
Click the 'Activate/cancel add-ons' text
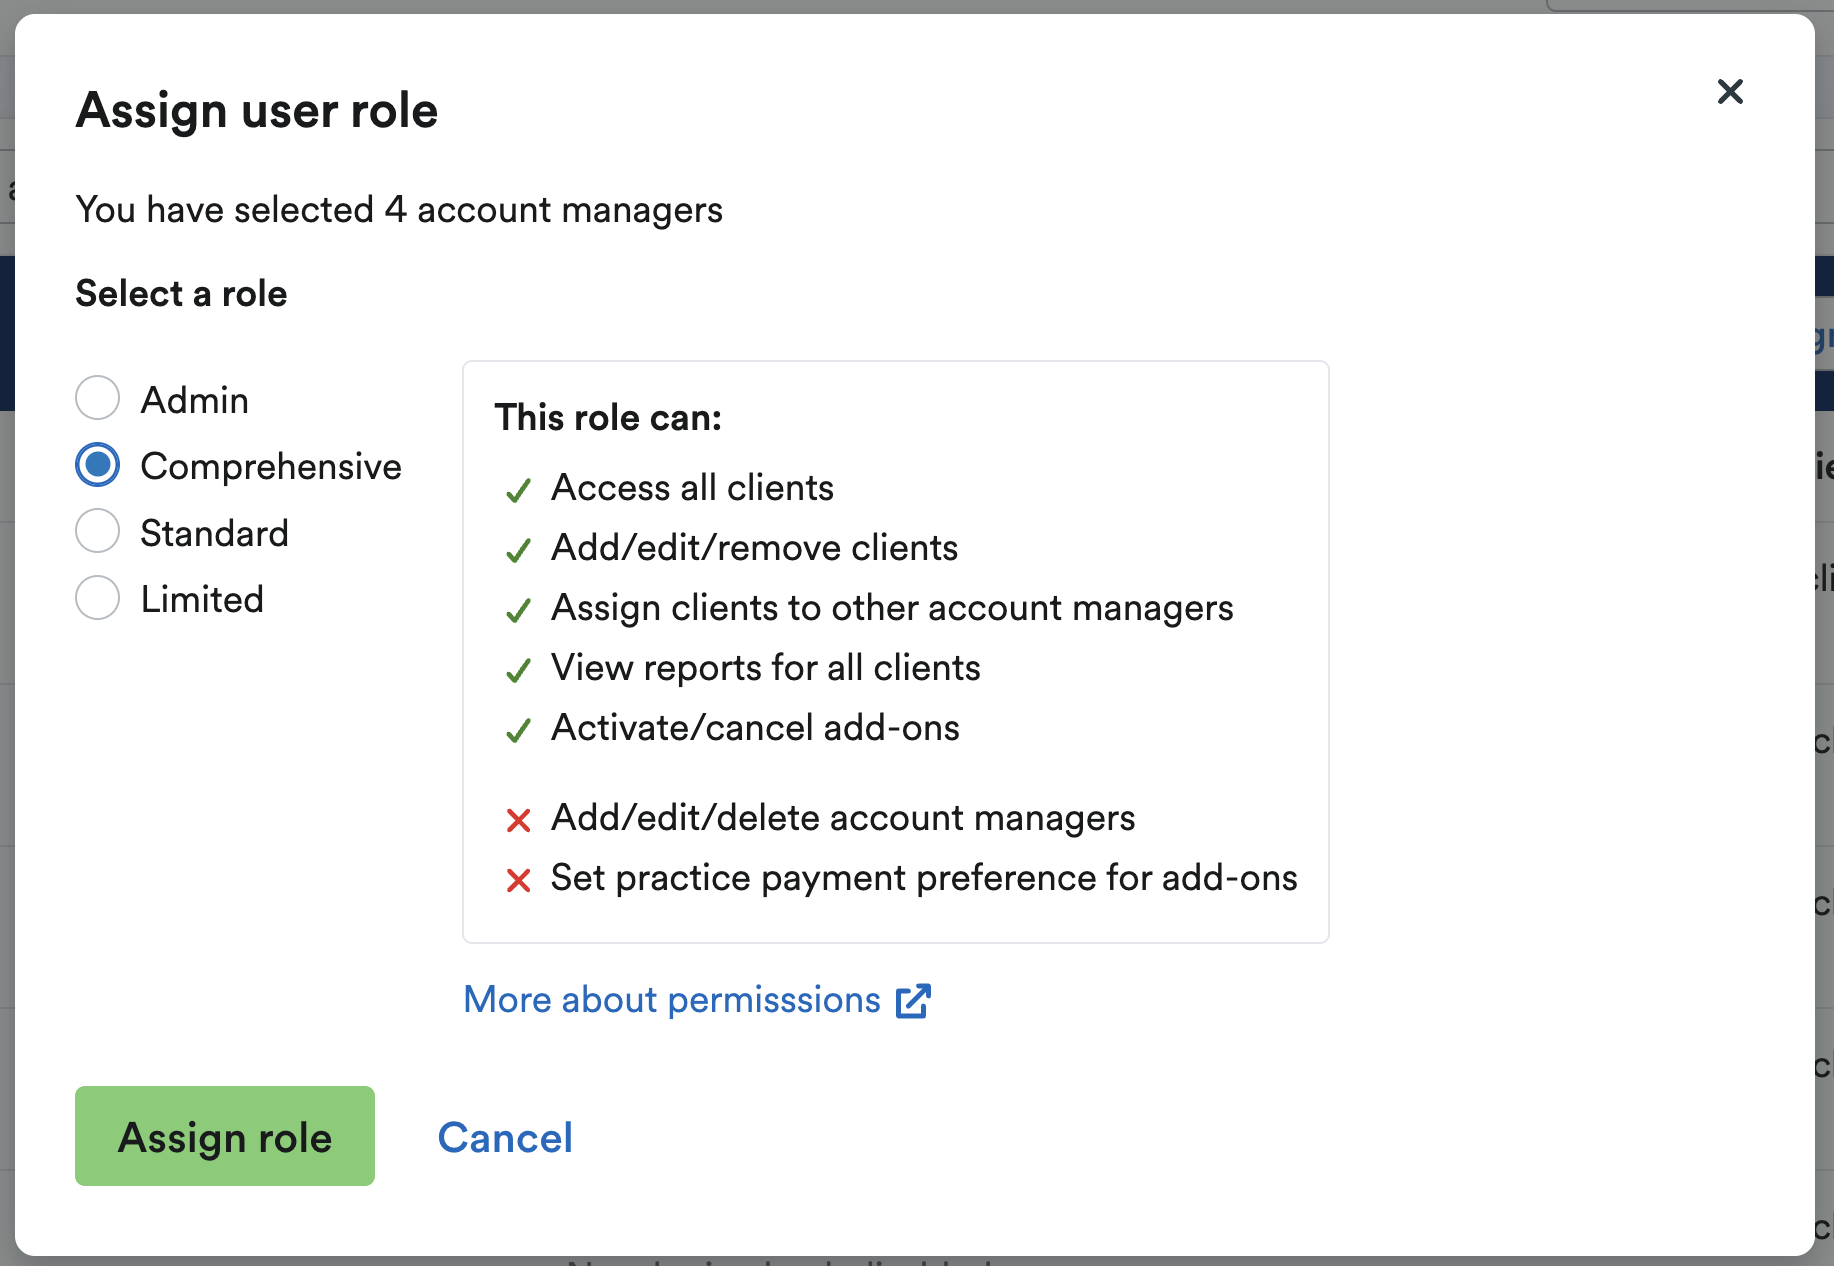756,728
